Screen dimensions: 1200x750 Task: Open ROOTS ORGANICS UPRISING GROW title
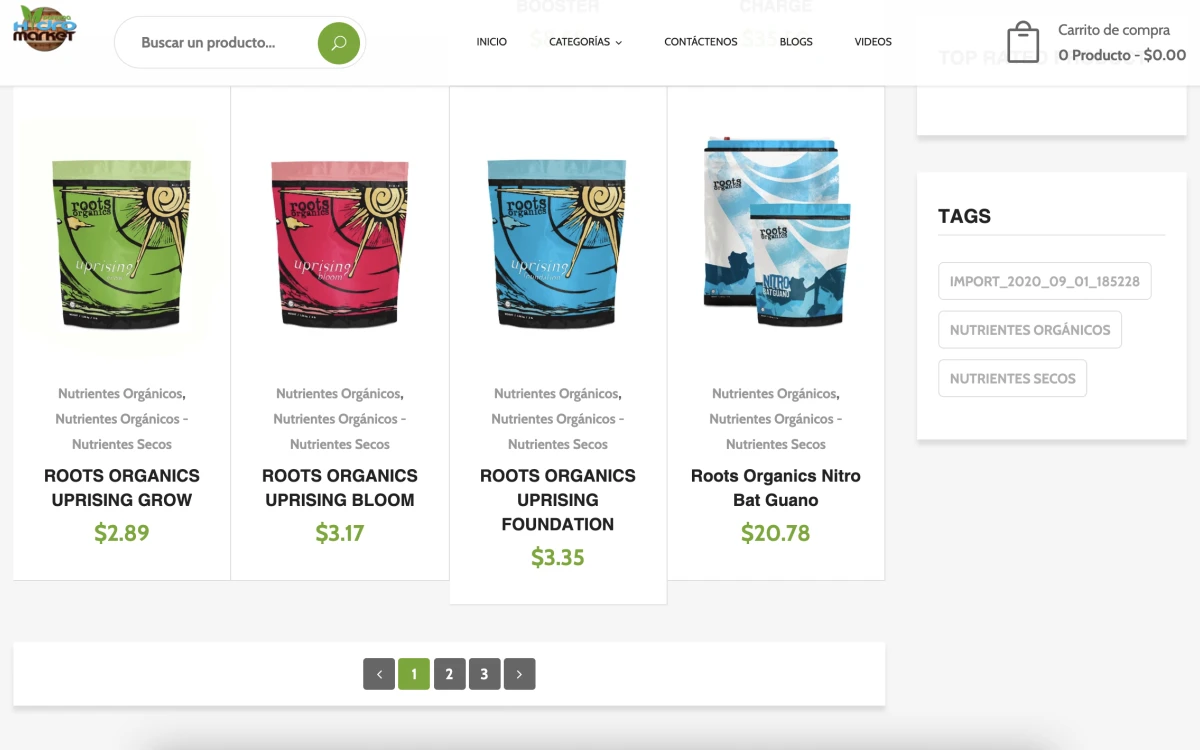click(x=122, y=488)
